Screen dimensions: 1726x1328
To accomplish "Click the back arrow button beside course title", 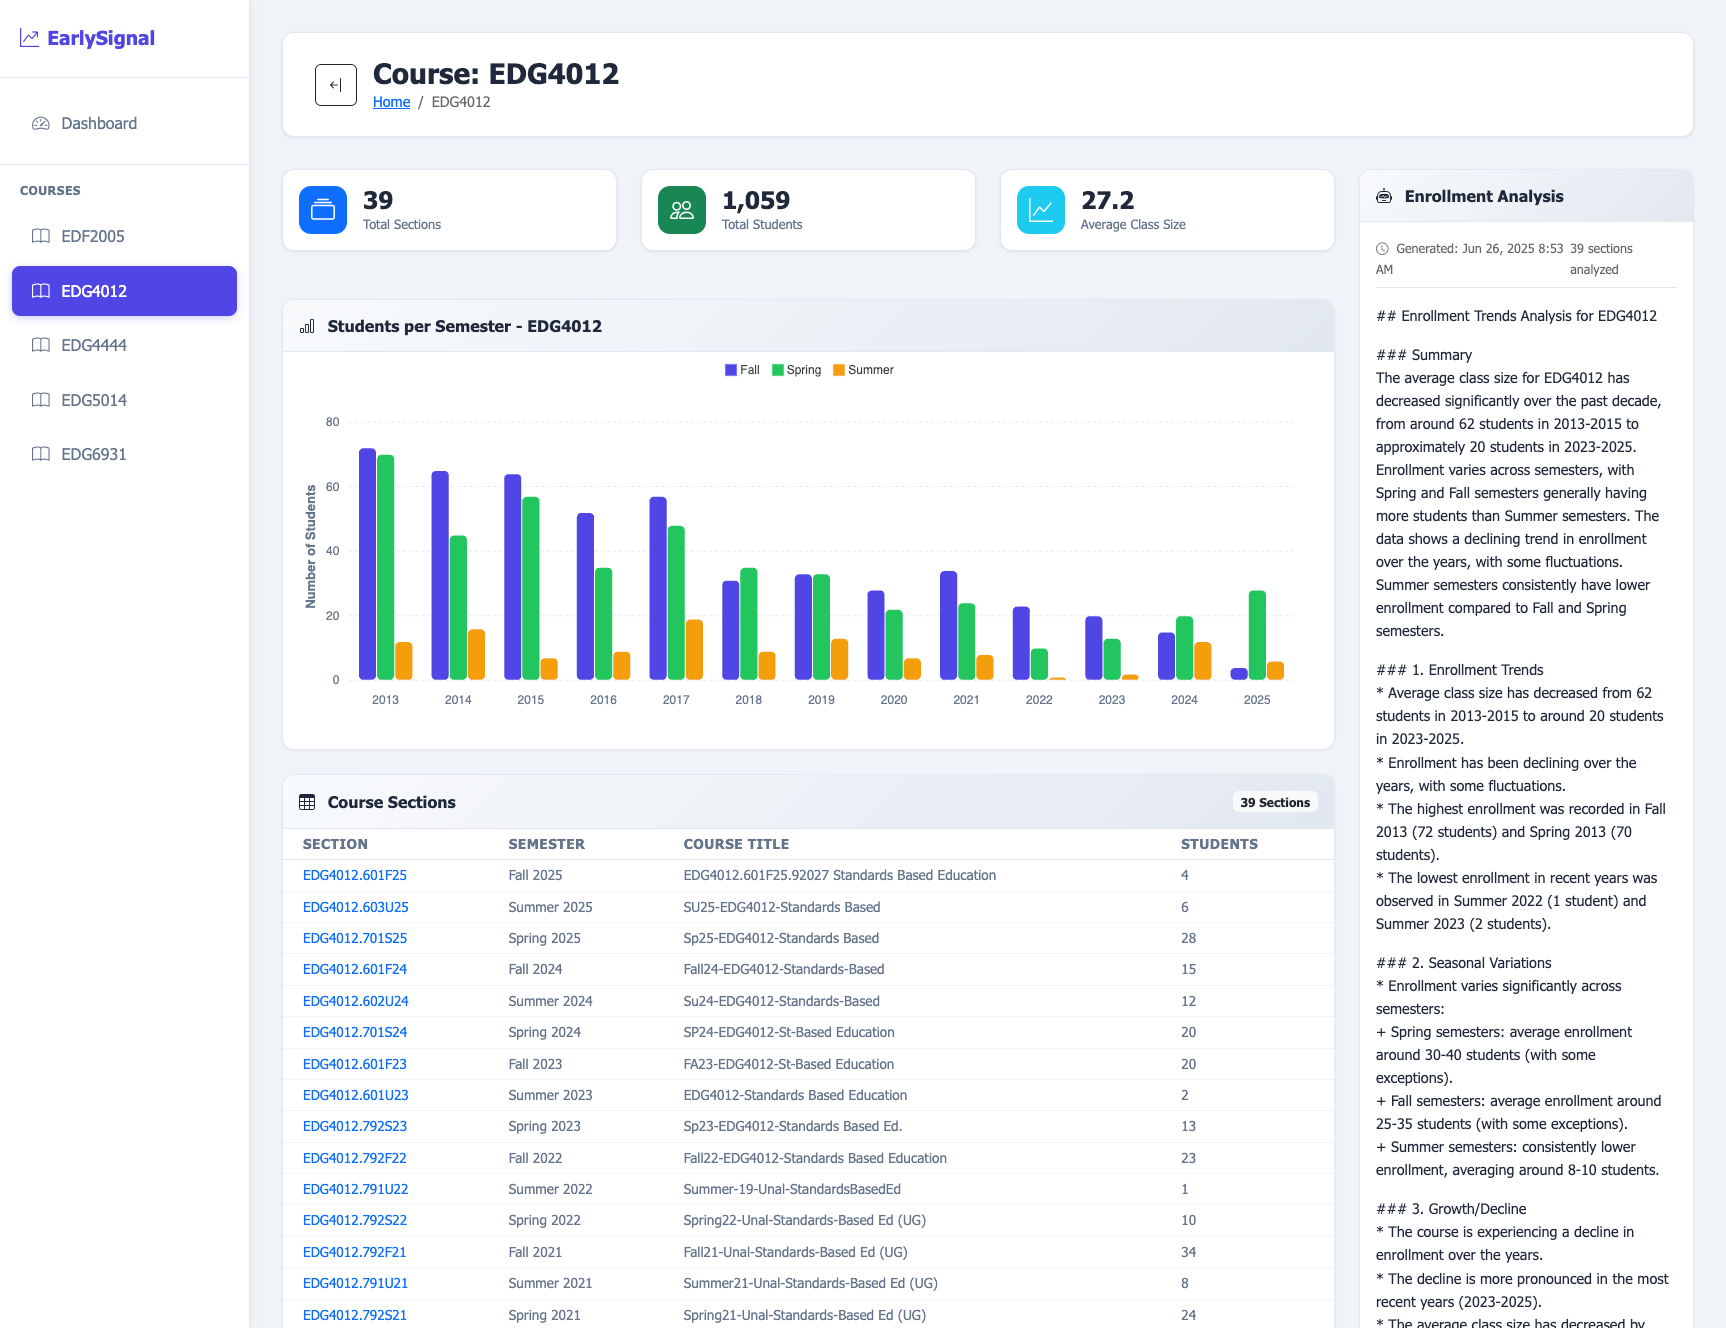I will pos(335,85).
